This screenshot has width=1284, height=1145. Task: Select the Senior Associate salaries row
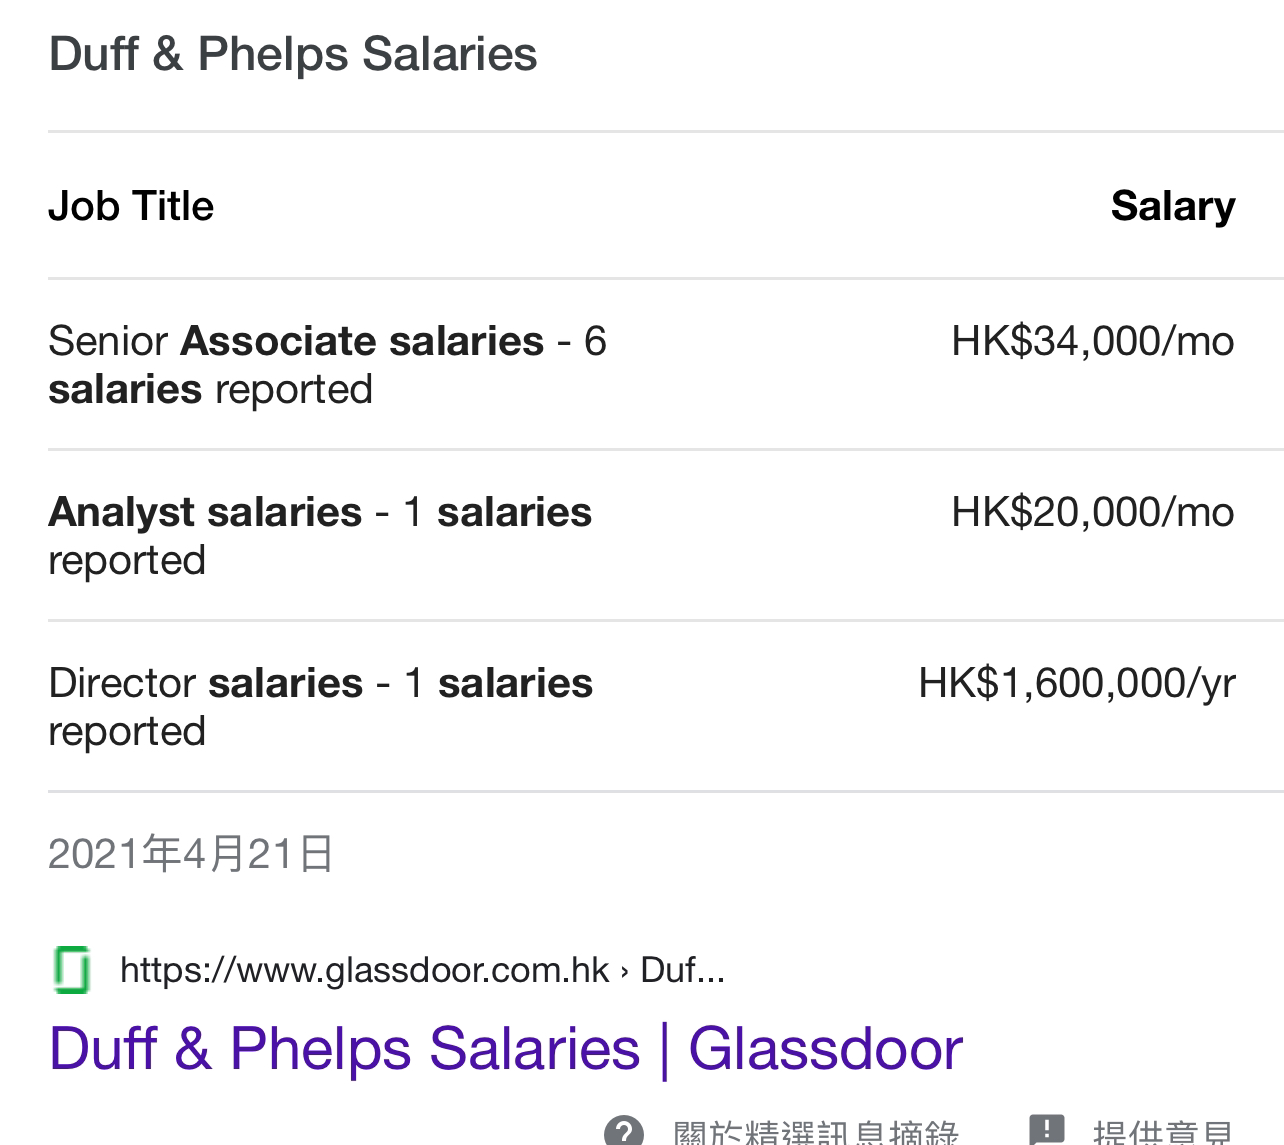click(x=641, y=365)
